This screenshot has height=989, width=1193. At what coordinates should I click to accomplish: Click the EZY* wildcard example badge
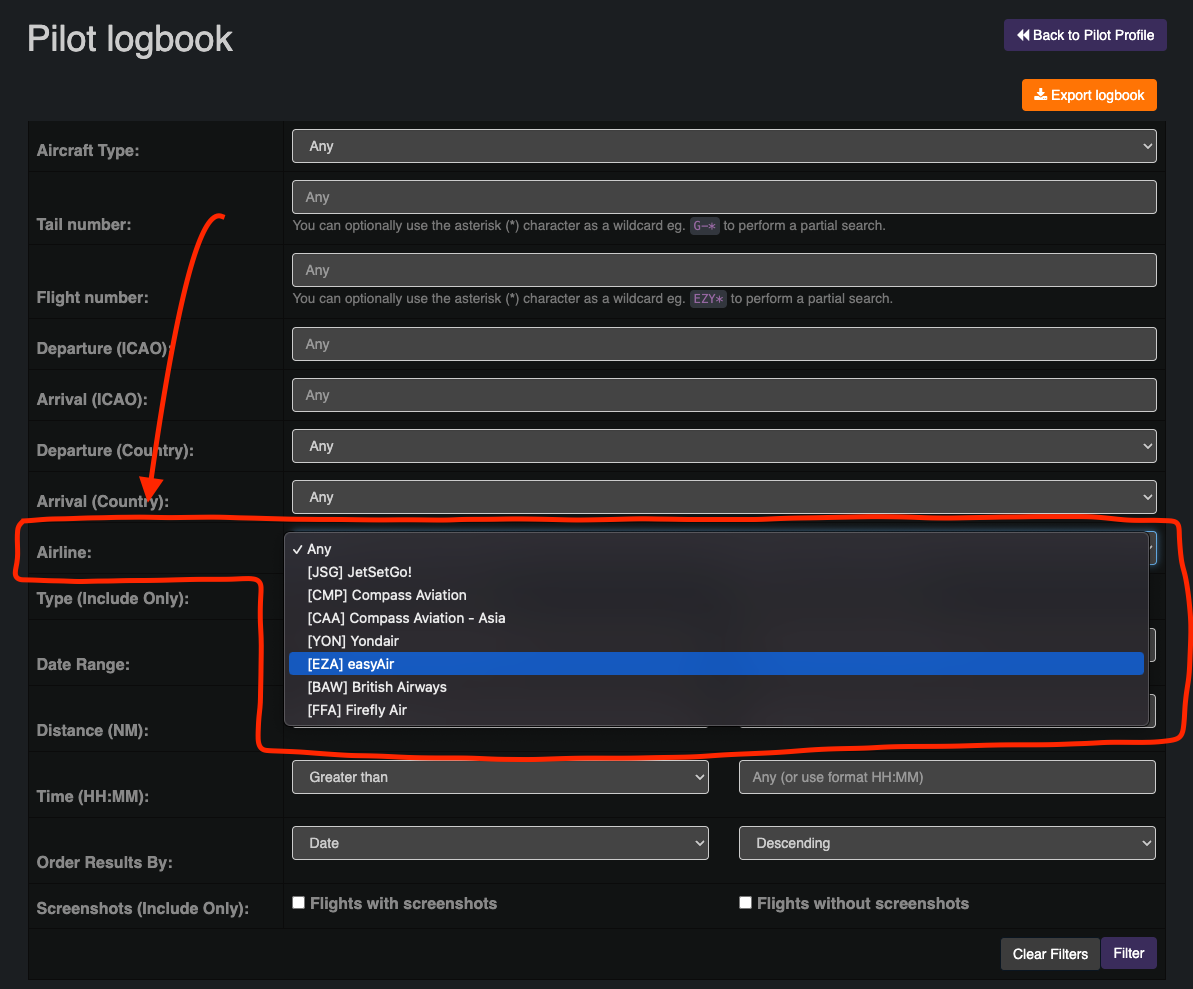click(708, 298)
